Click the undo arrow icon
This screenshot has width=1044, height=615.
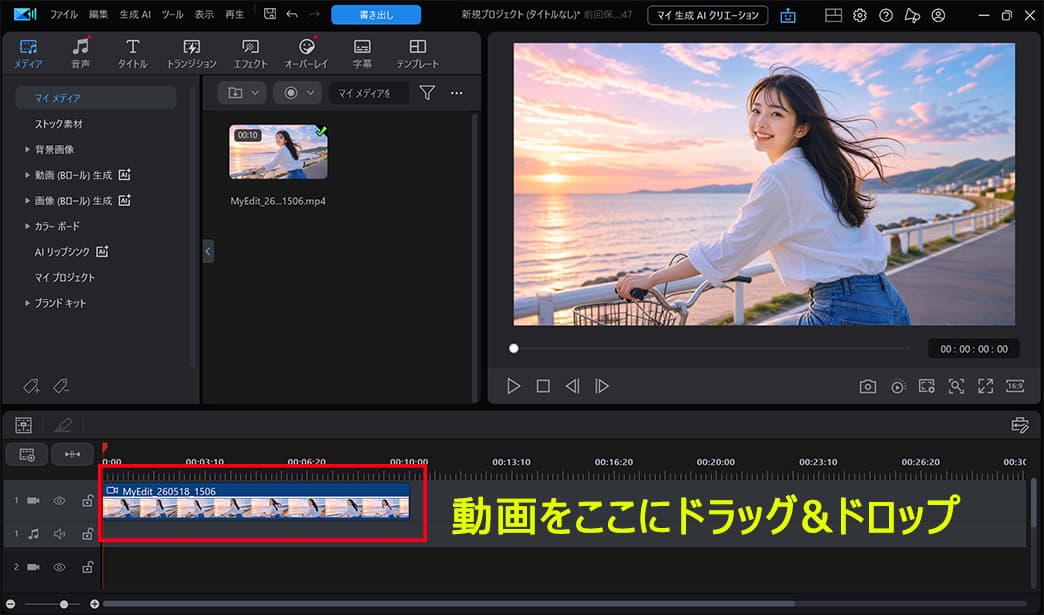click(292, 14)
